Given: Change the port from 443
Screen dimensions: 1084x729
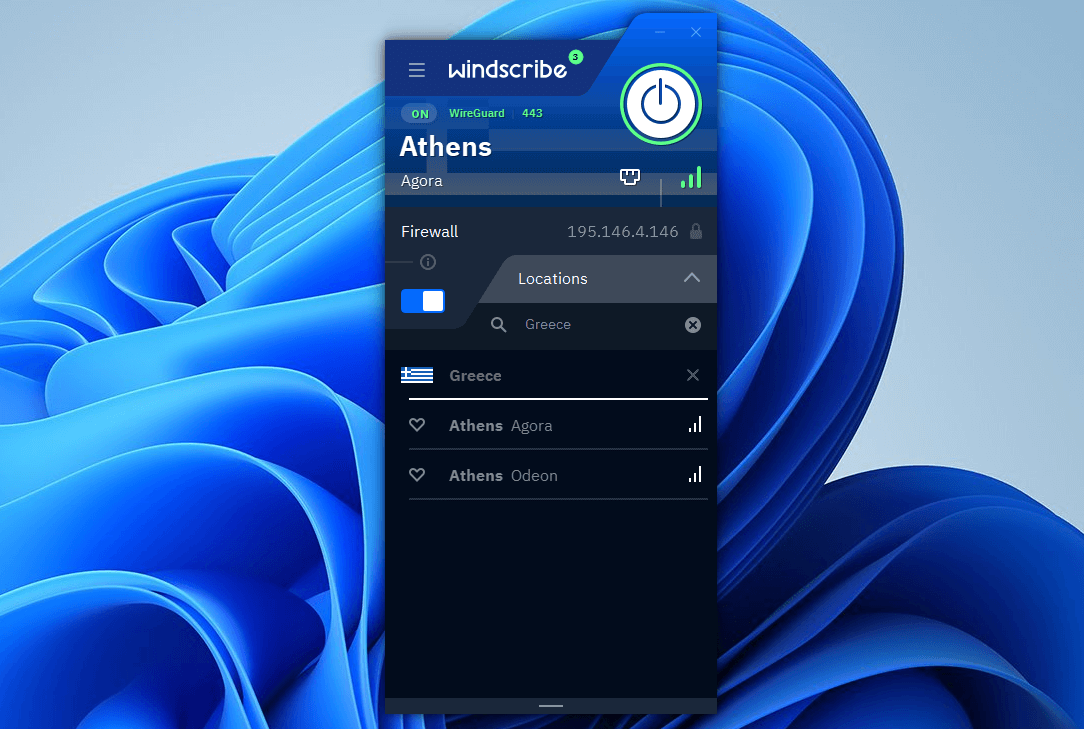Looking at the screenshot, I should [532, 113].
